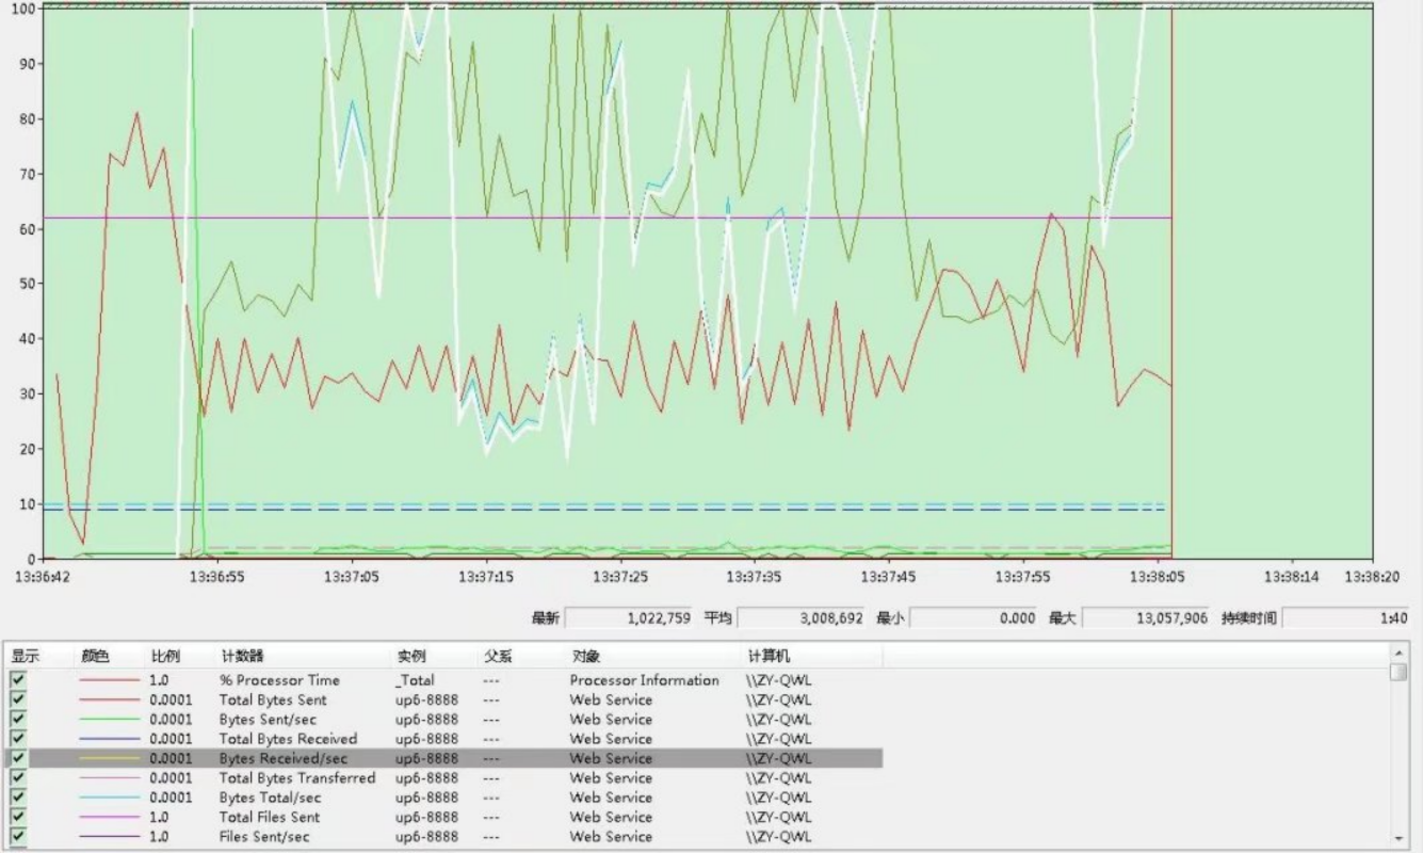
Task: Toggle the Total Bytes Sent checkbox
Action: click(x=18, y=700)
